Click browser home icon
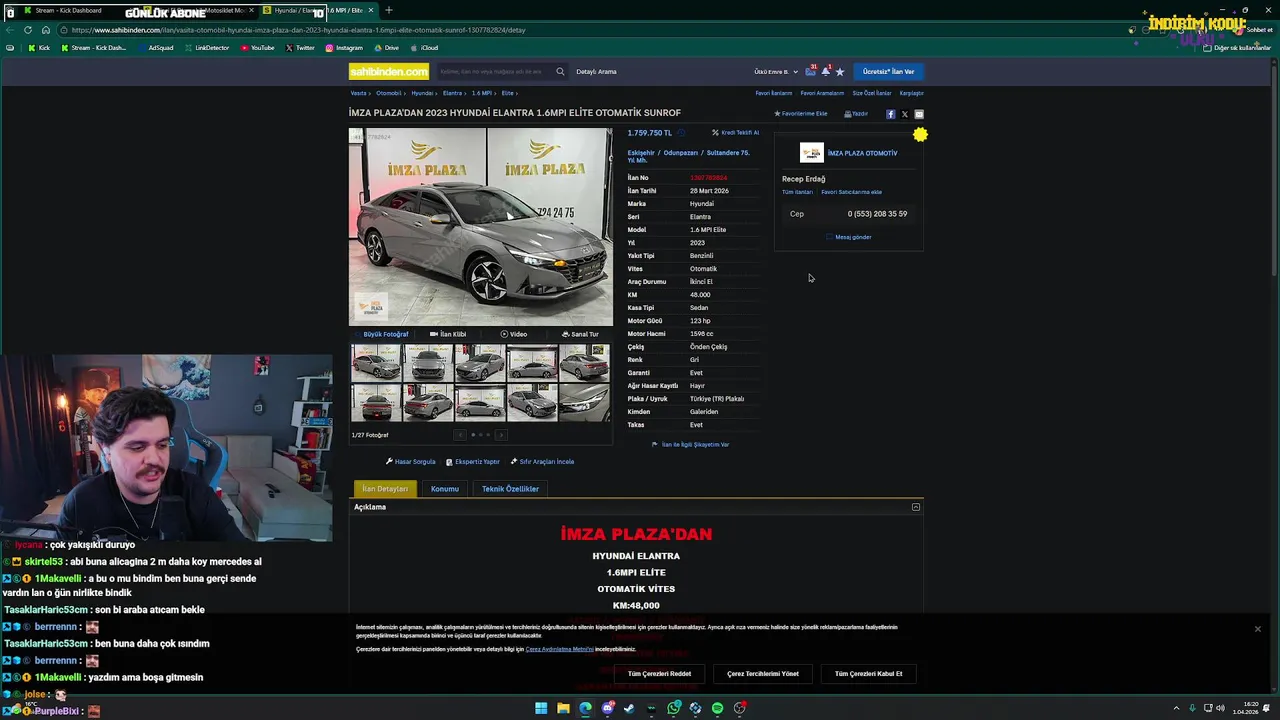This screenshot has width=1280, height=720. 45,30
